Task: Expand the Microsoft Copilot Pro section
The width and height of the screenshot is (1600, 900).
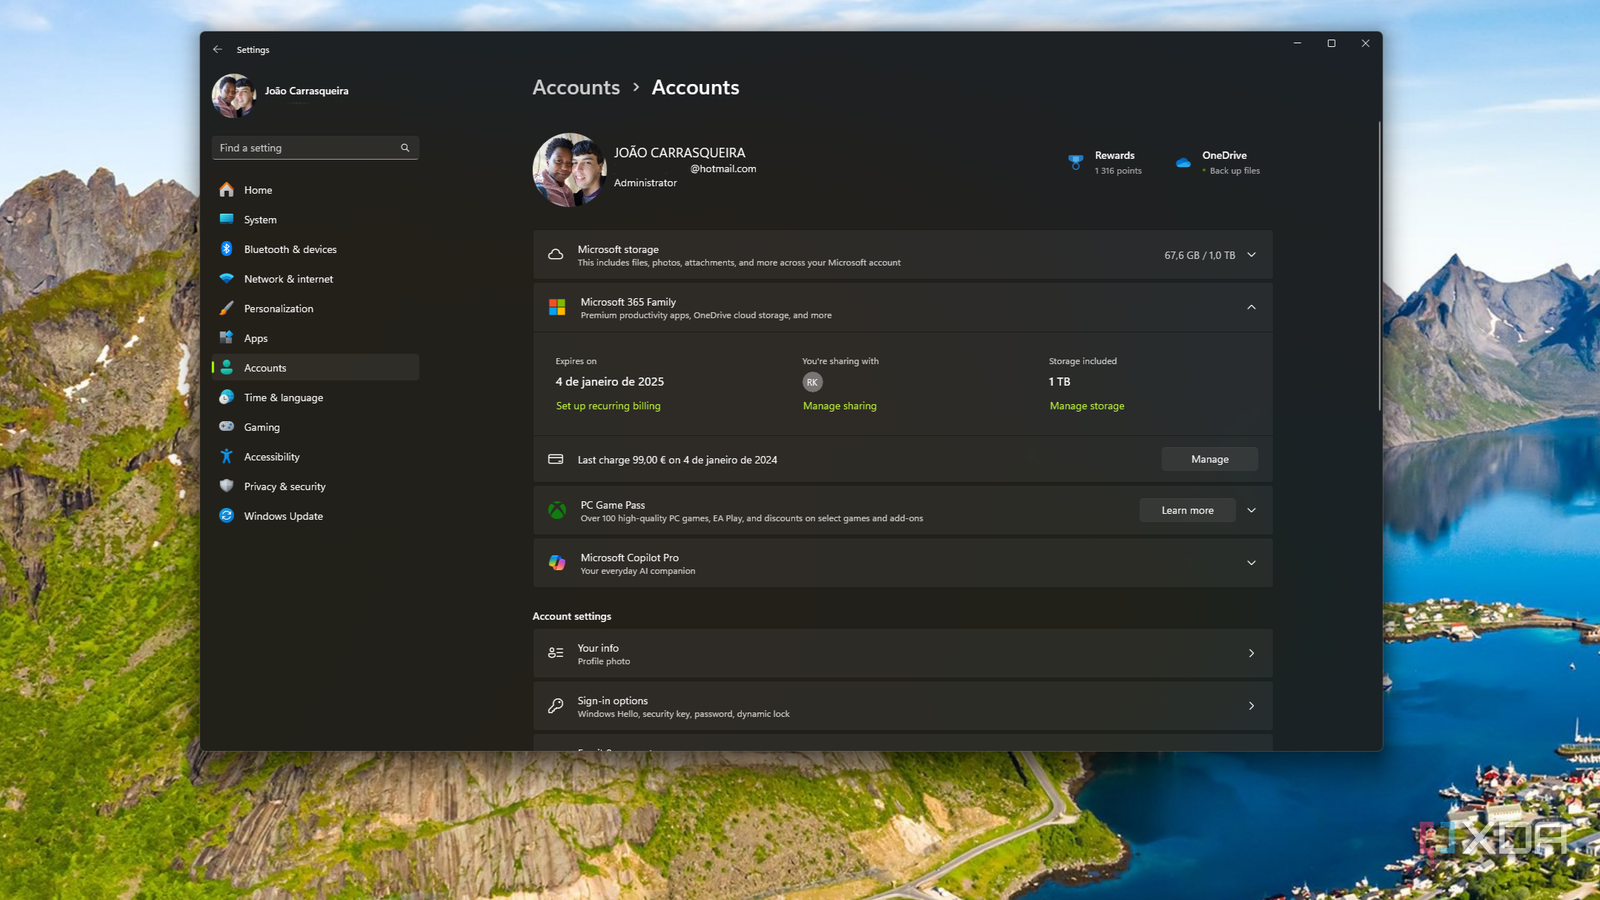Action: [1251, 563]
